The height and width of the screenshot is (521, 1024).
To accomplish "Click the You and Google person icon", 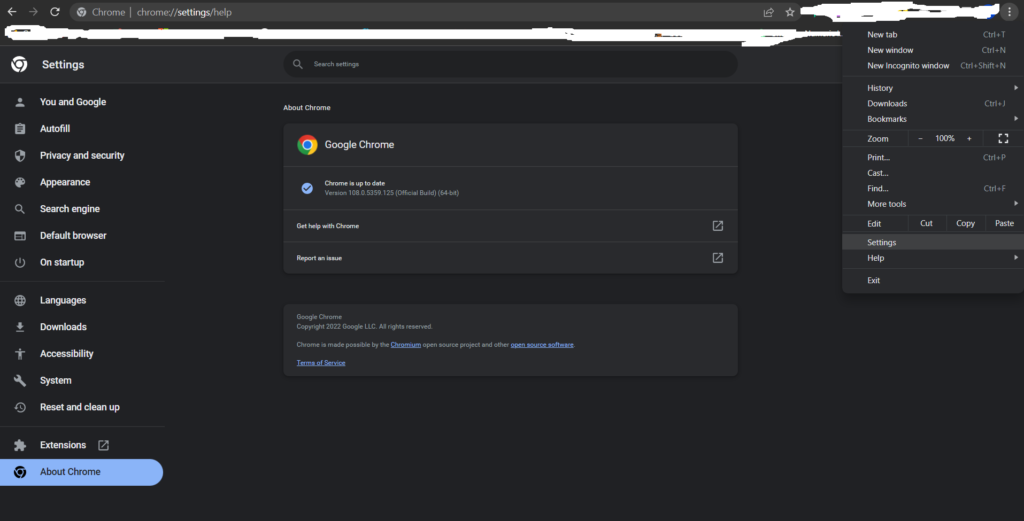I will coord(20,102).
